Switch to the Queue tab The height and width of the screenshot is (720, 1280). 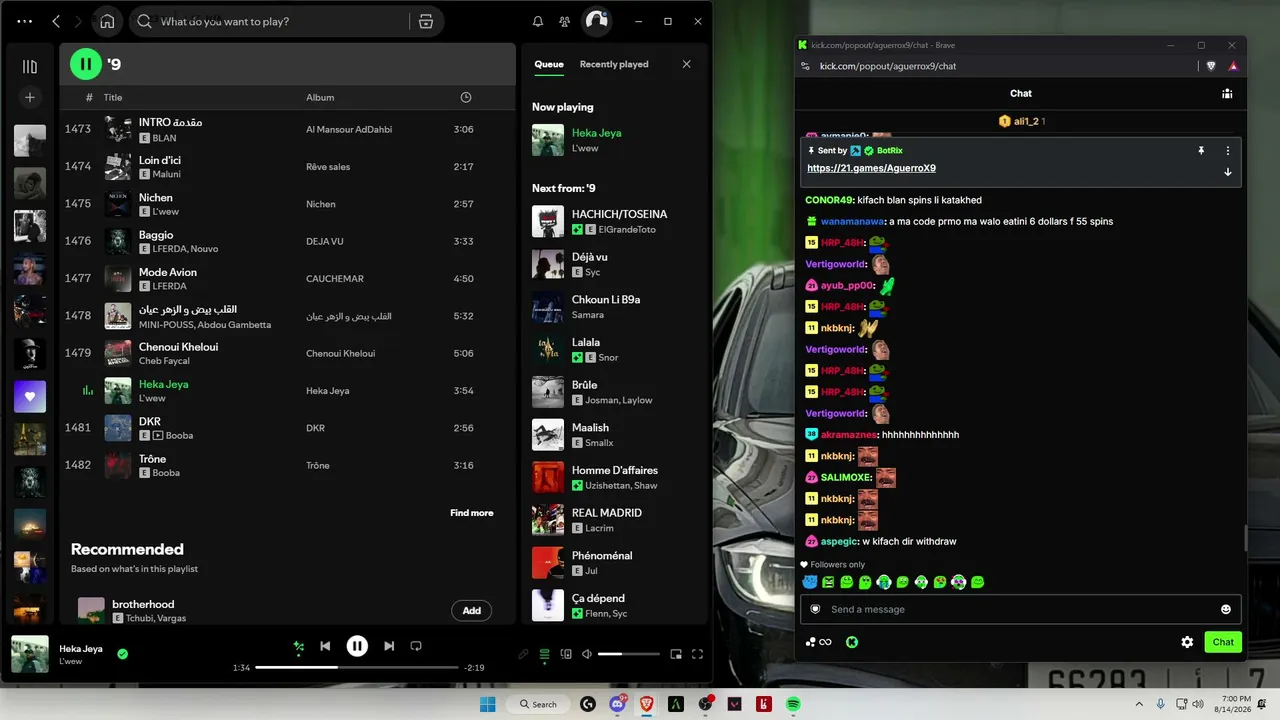(549, 64)
